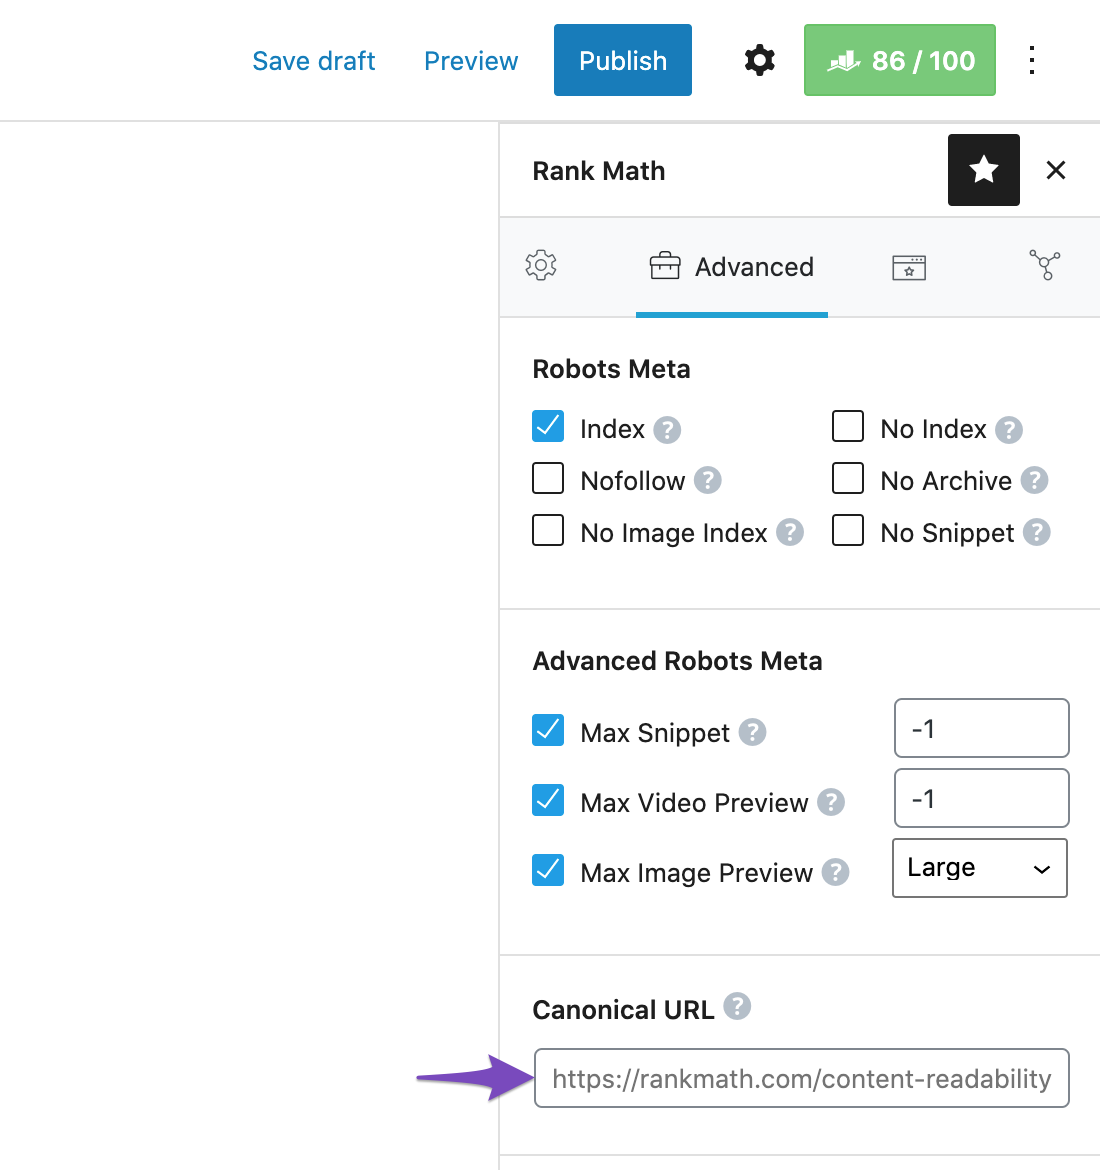This screenshot has height=1170, width=1100.
Task: Show help for Max Snippet
Action: [752, 732]
